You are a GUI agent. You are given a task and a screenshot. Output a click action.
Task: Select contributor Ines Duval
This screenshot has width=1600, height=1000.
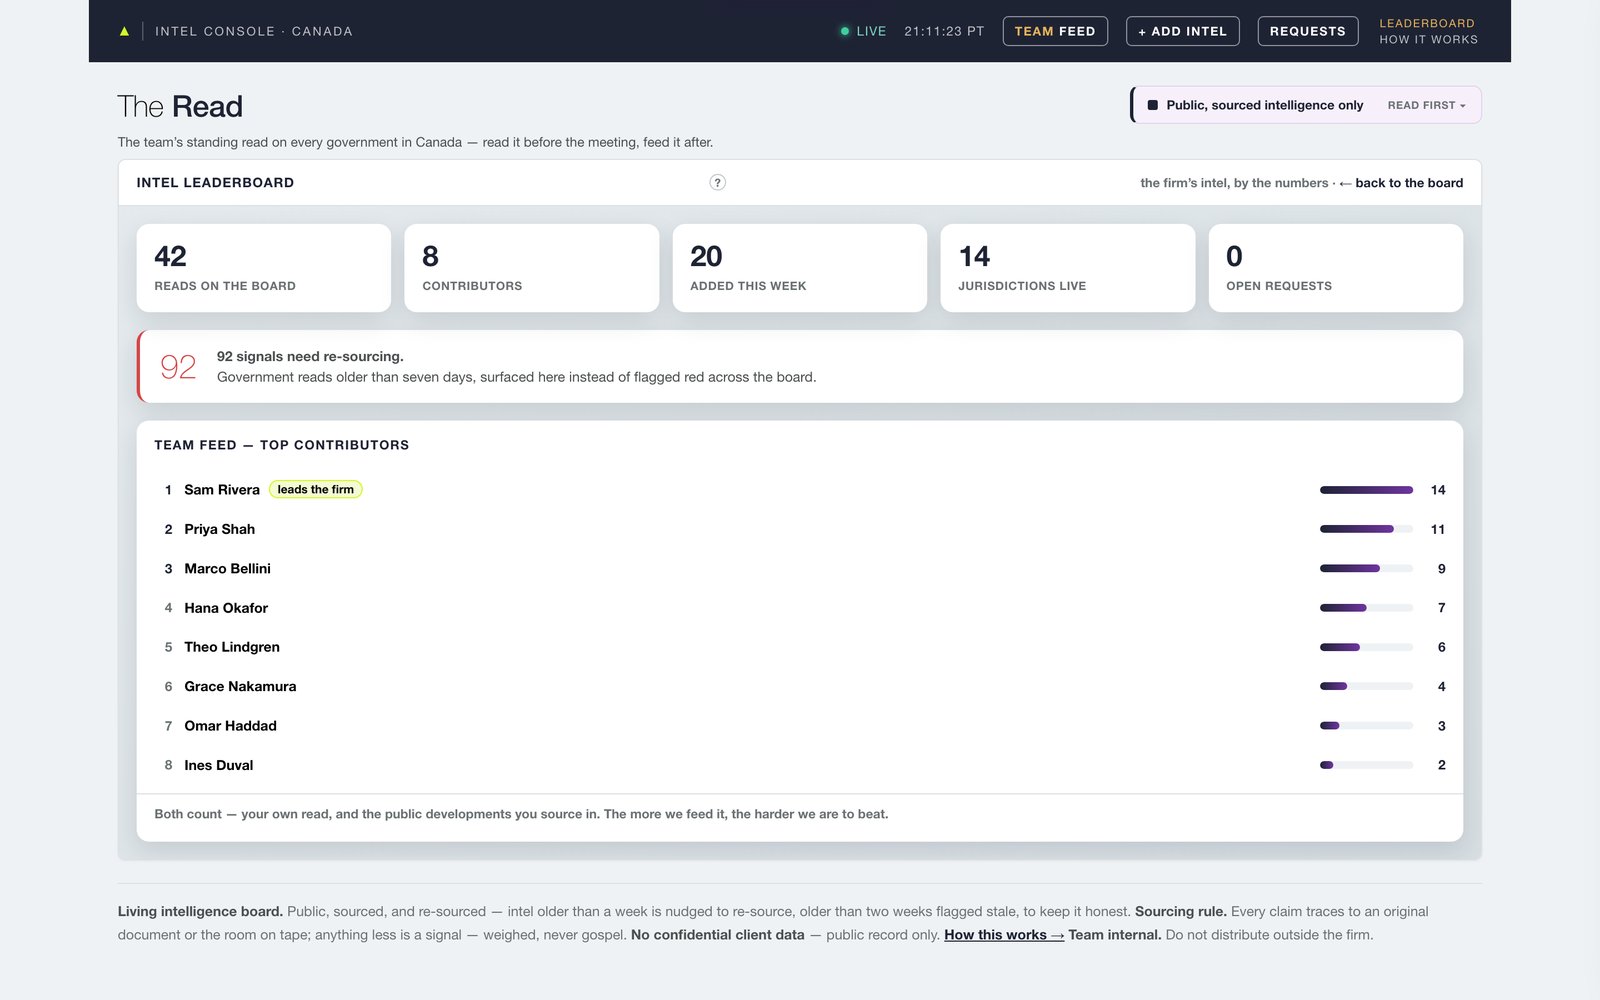(x=219, y=765)
